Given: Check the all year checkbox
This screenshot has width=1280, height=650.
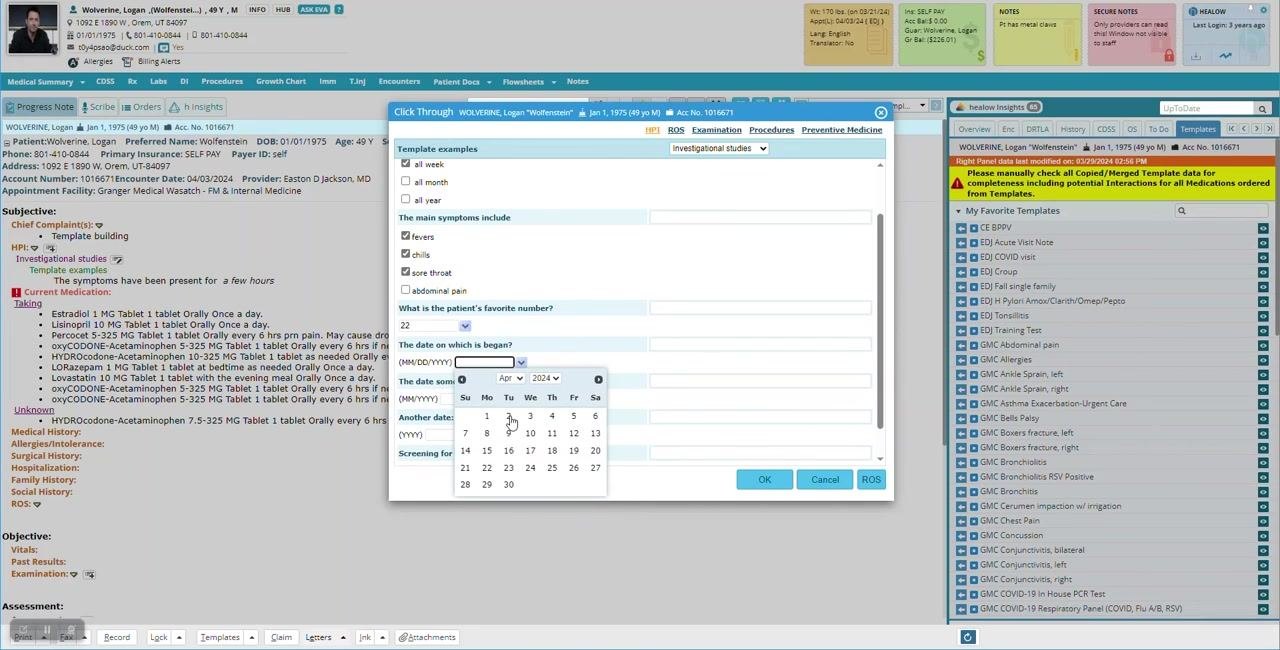Looking at the screenshot, I should [405, 199].
